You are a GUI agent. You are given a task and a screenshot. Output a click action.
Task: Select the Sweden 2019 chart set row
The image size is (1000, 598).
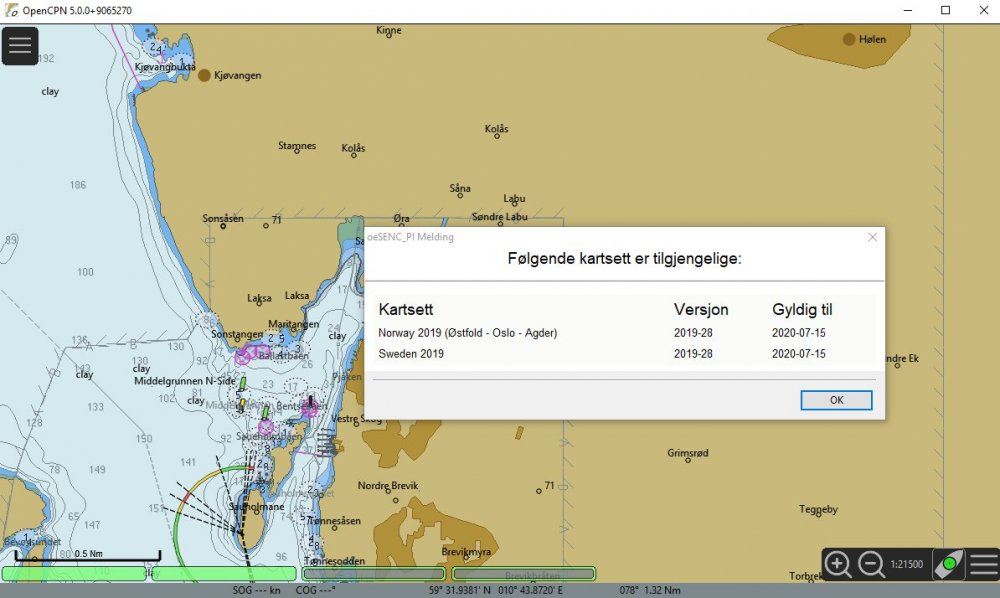tap(624, 354)
